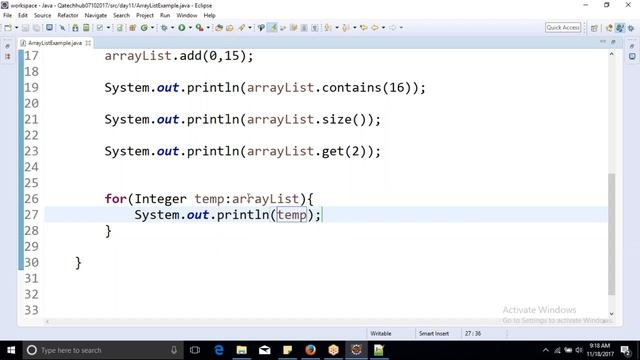This screenshot has height=360, width=640.
Task: Click the Open Task toolbar icon
Action: (x=230, y=28)
